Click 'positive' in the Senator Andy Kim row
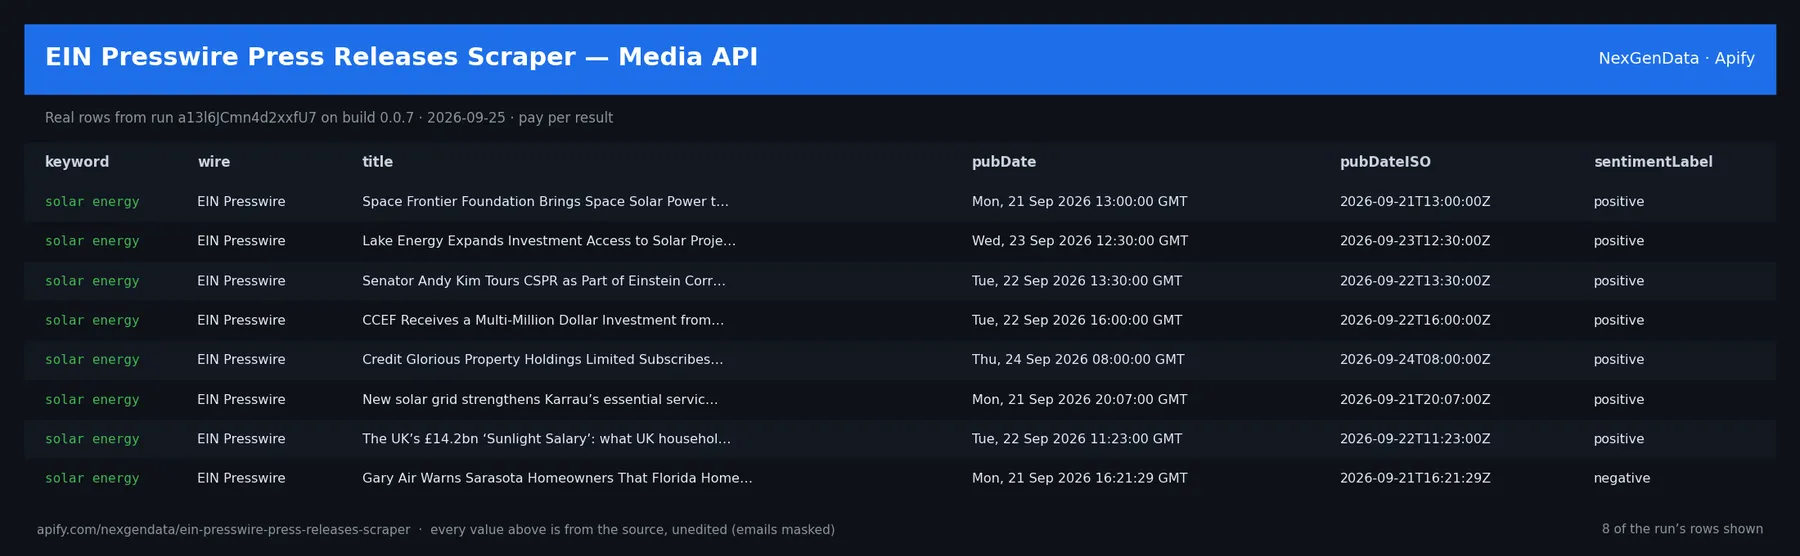Viewport: 1800px width, 556px height. (1618, 281)
